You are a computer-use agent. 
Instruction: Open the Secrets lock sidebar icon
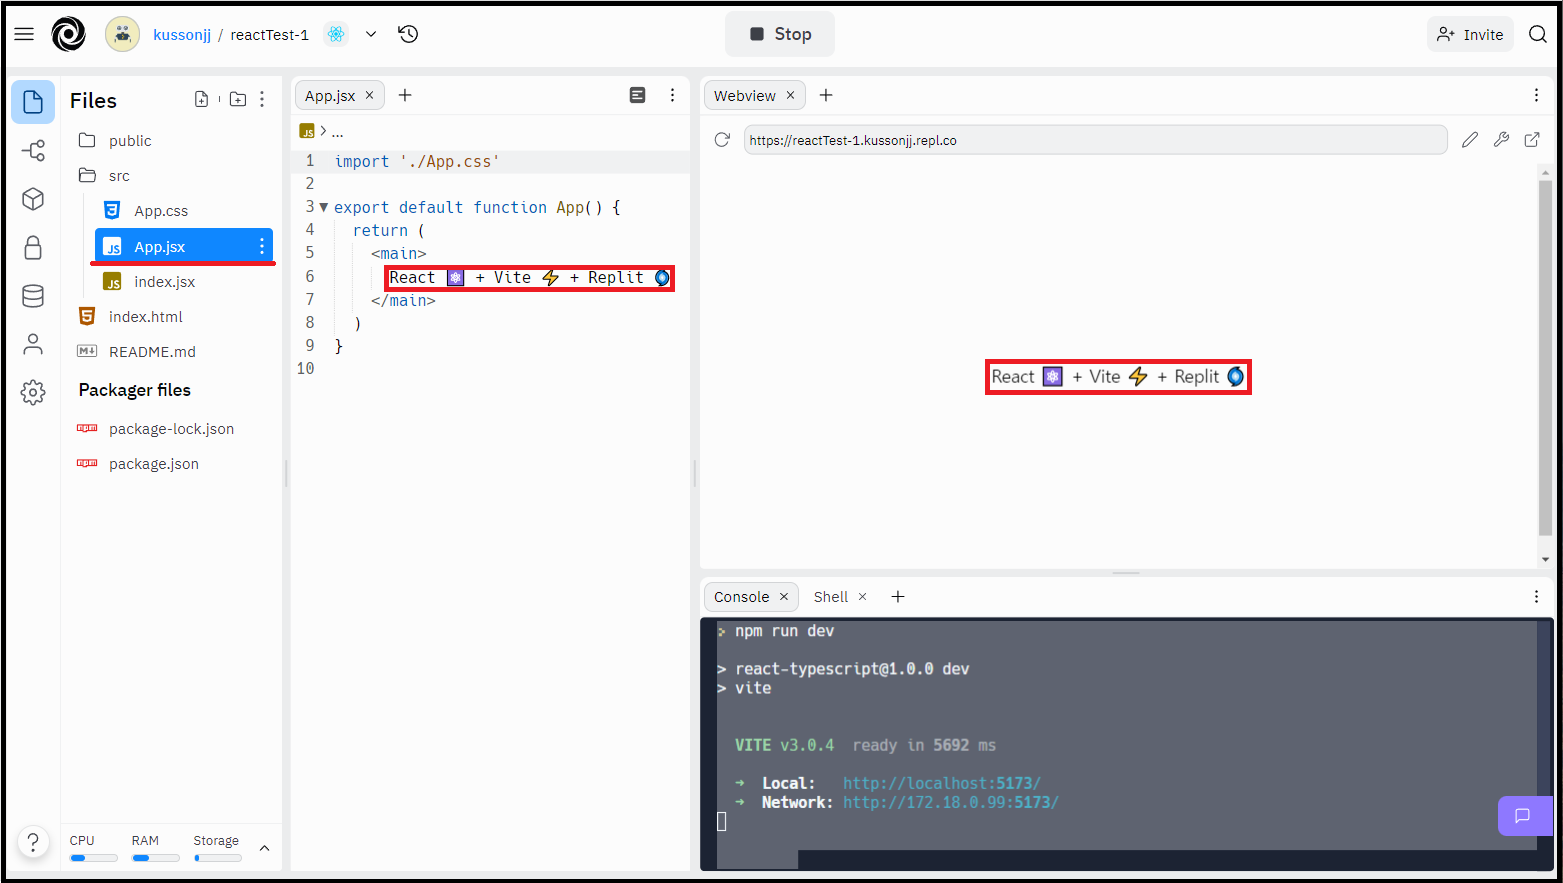33,247
